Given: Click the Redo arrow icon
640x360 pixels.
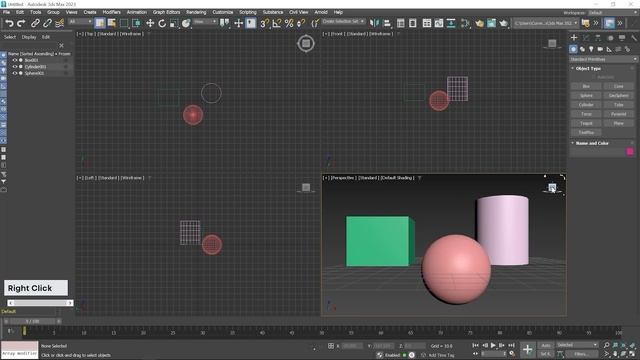Looking at the screenshot, I should coord(21,23).
